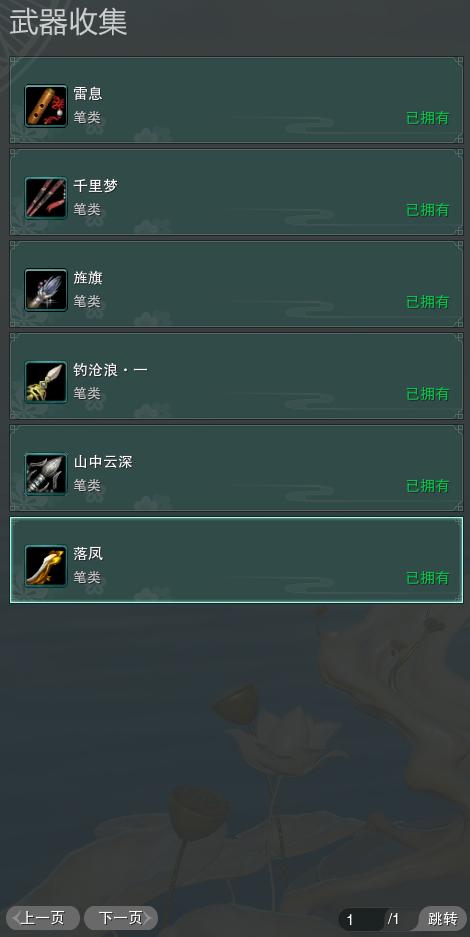This screenshot has width=470, height=937.
Task: Click 已拥有 status on 旌旗 row
Action: (x=428, y=302)
